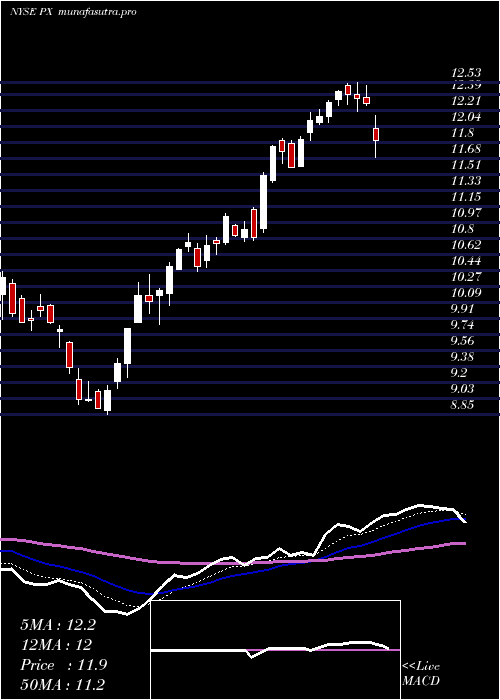Click the 12.21 price axis label
Viewport: 500px width, 700px height.
pos(466,101)
